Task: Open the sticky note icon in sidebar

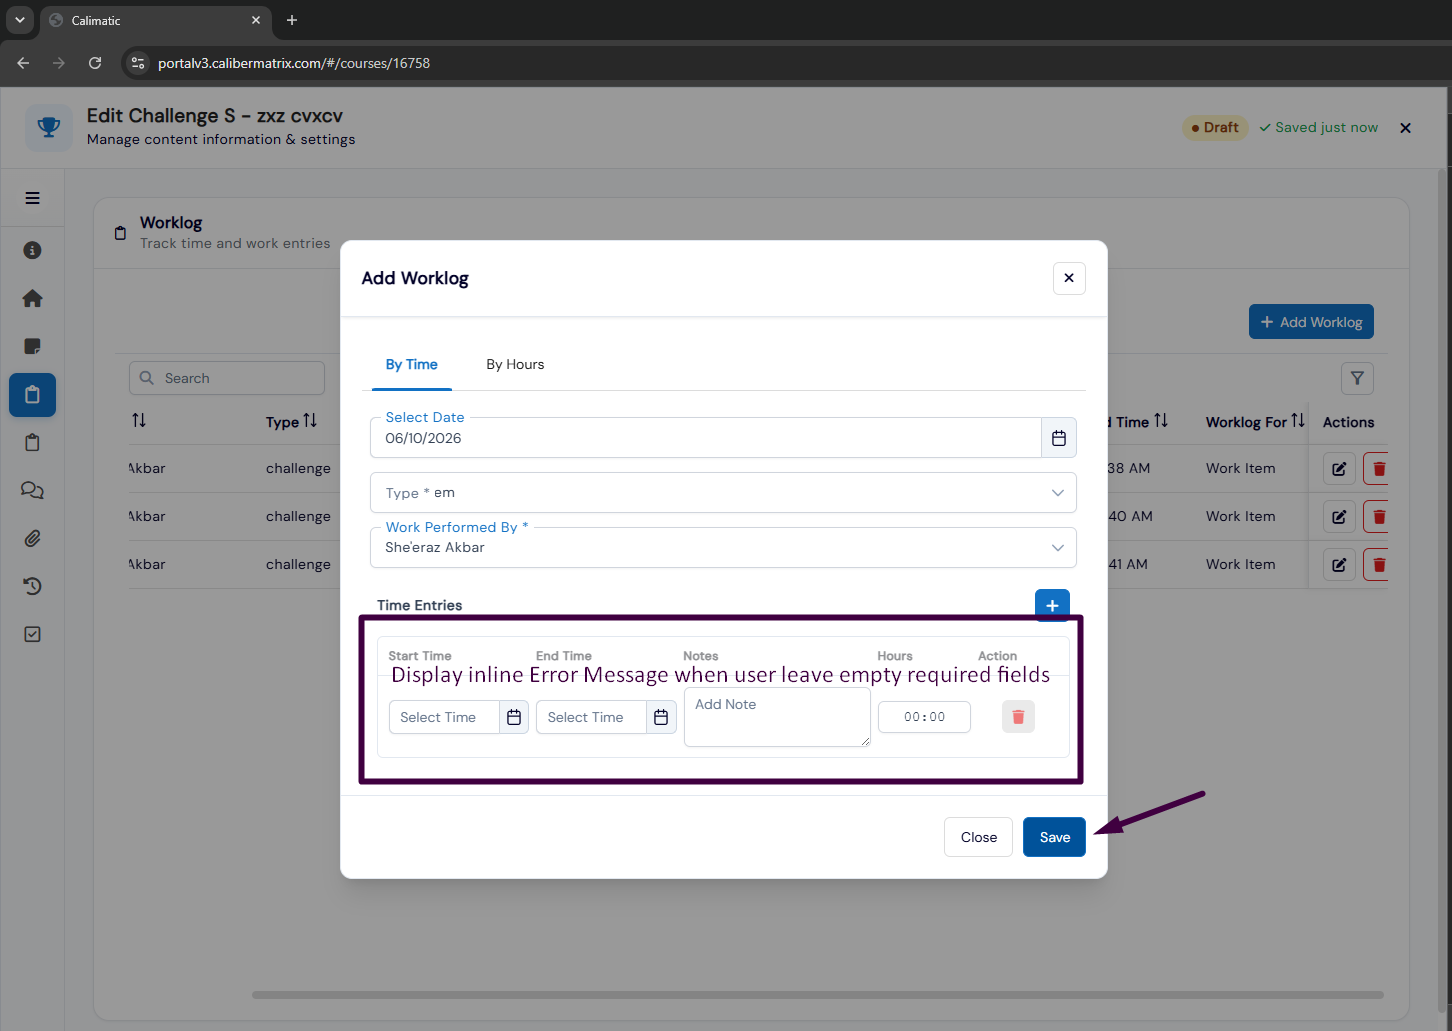Action: click(x=32, y=346)
